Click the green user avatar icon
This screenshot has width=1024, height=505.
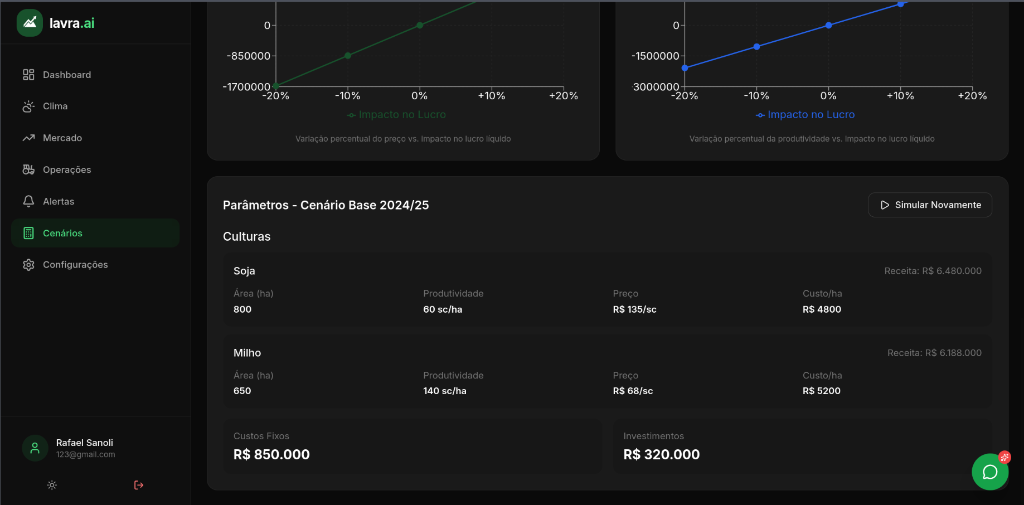click(35, 448)
